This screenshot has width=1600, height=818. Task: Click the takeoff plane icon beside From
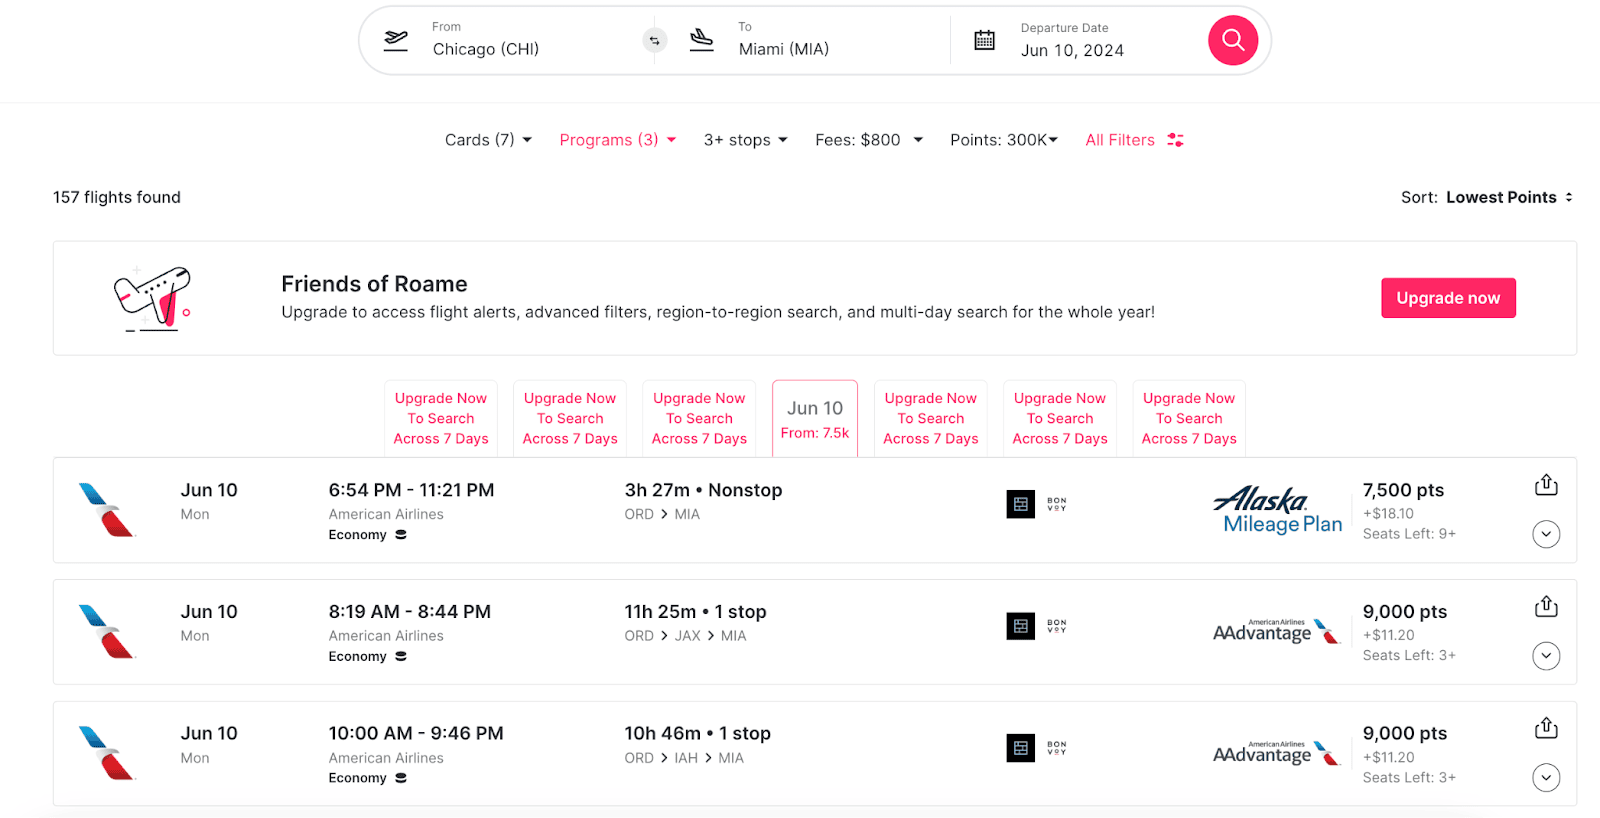click(396, 40)
